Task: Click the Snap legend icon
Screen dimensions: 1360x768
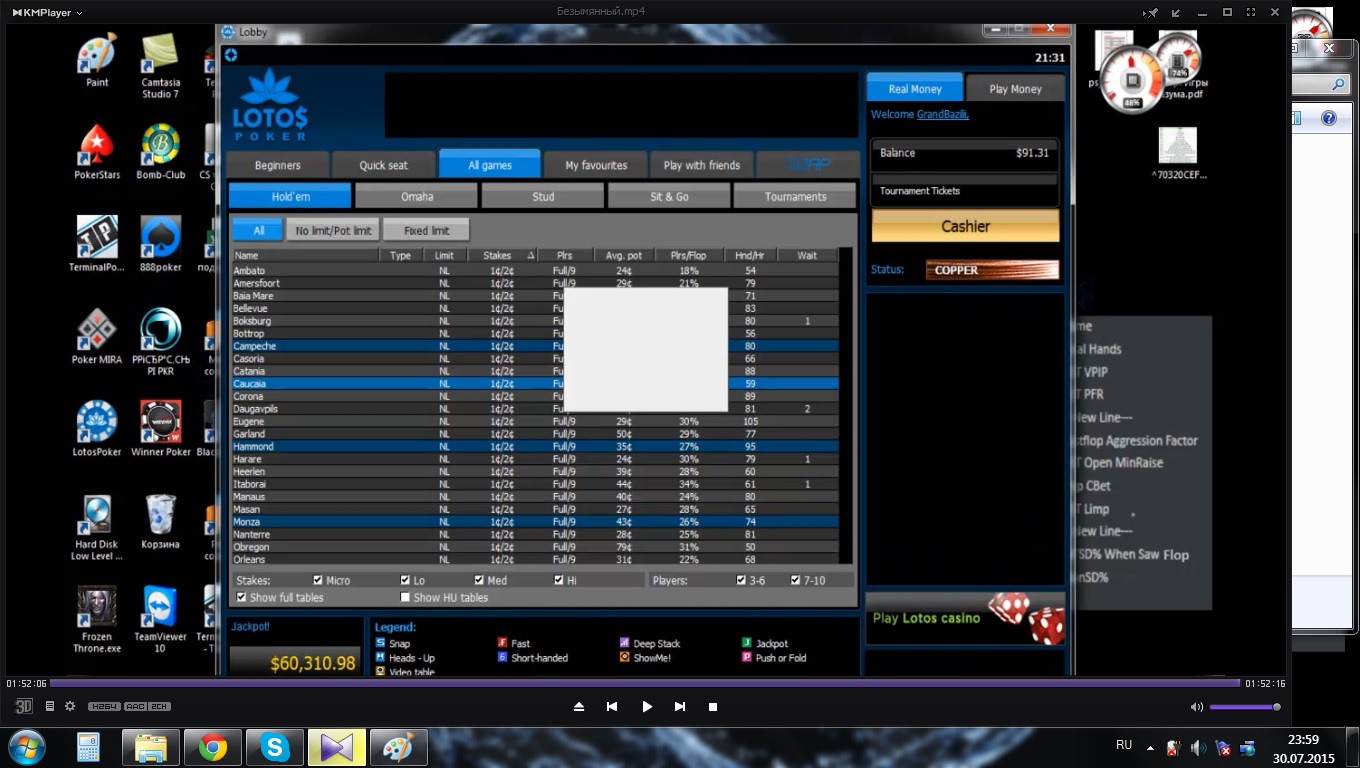Action: [380, 643]
